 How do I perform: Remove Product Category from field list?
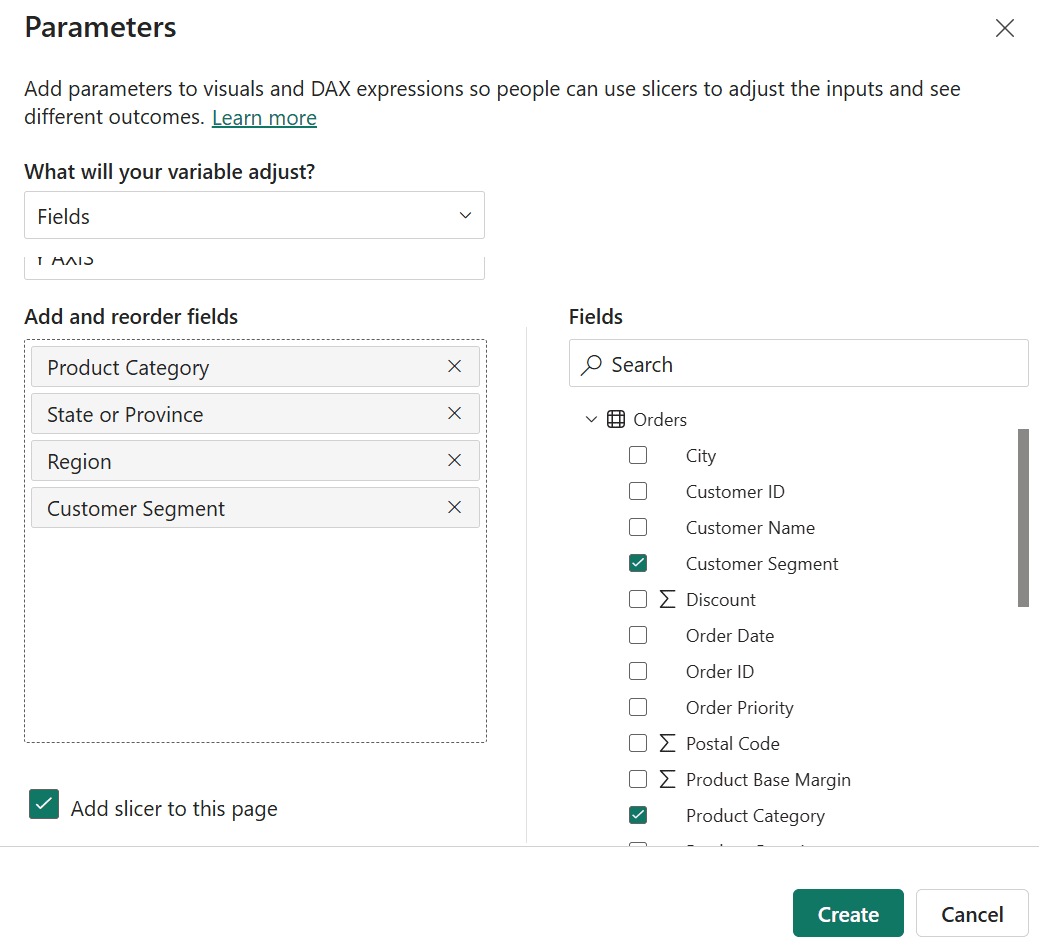click(454, 367)
